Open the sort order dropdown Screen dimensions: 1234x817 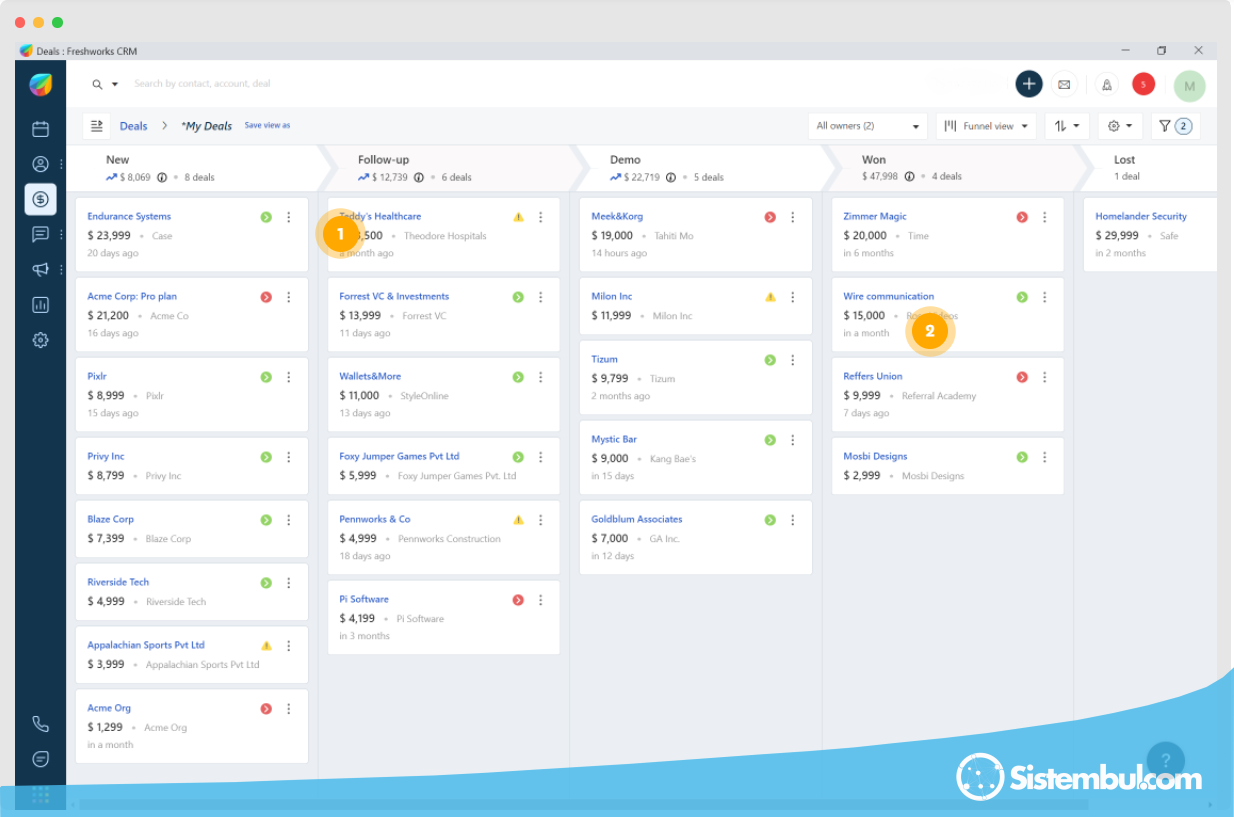point(1067,126)
